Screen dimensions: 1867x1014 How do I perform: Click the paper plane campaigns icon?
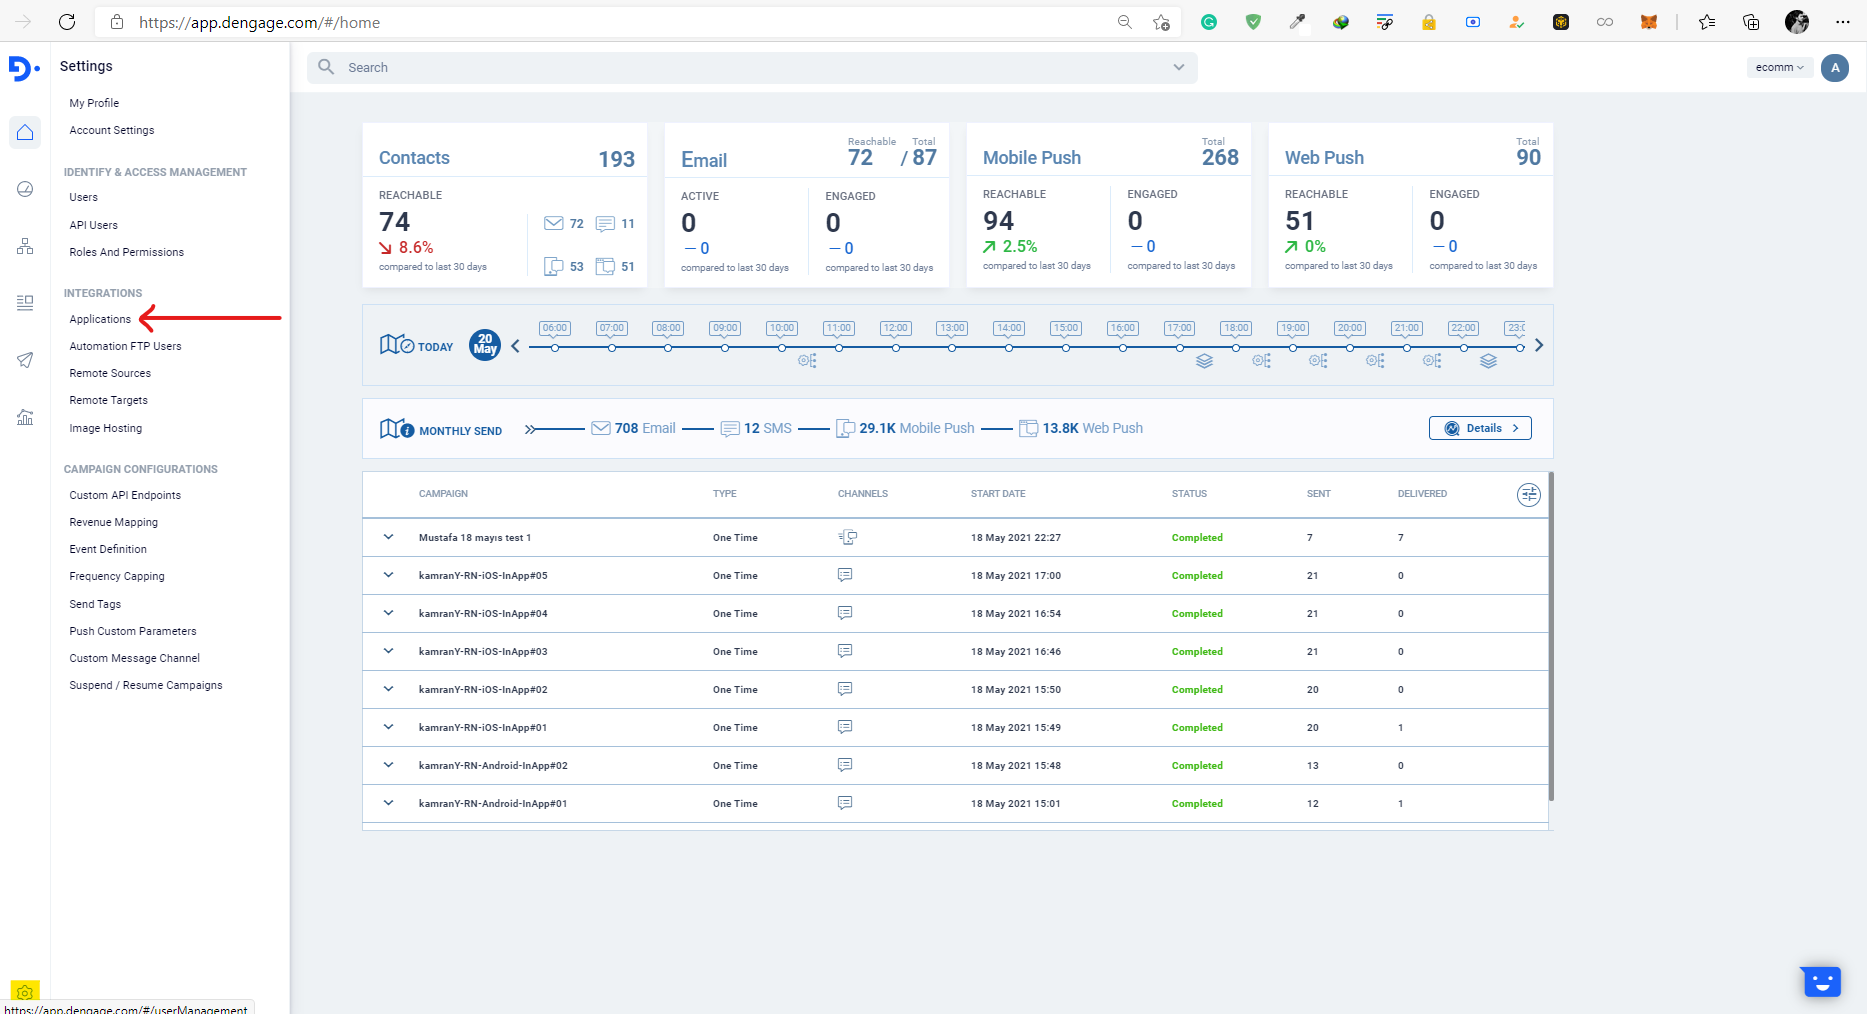(25, 360)
